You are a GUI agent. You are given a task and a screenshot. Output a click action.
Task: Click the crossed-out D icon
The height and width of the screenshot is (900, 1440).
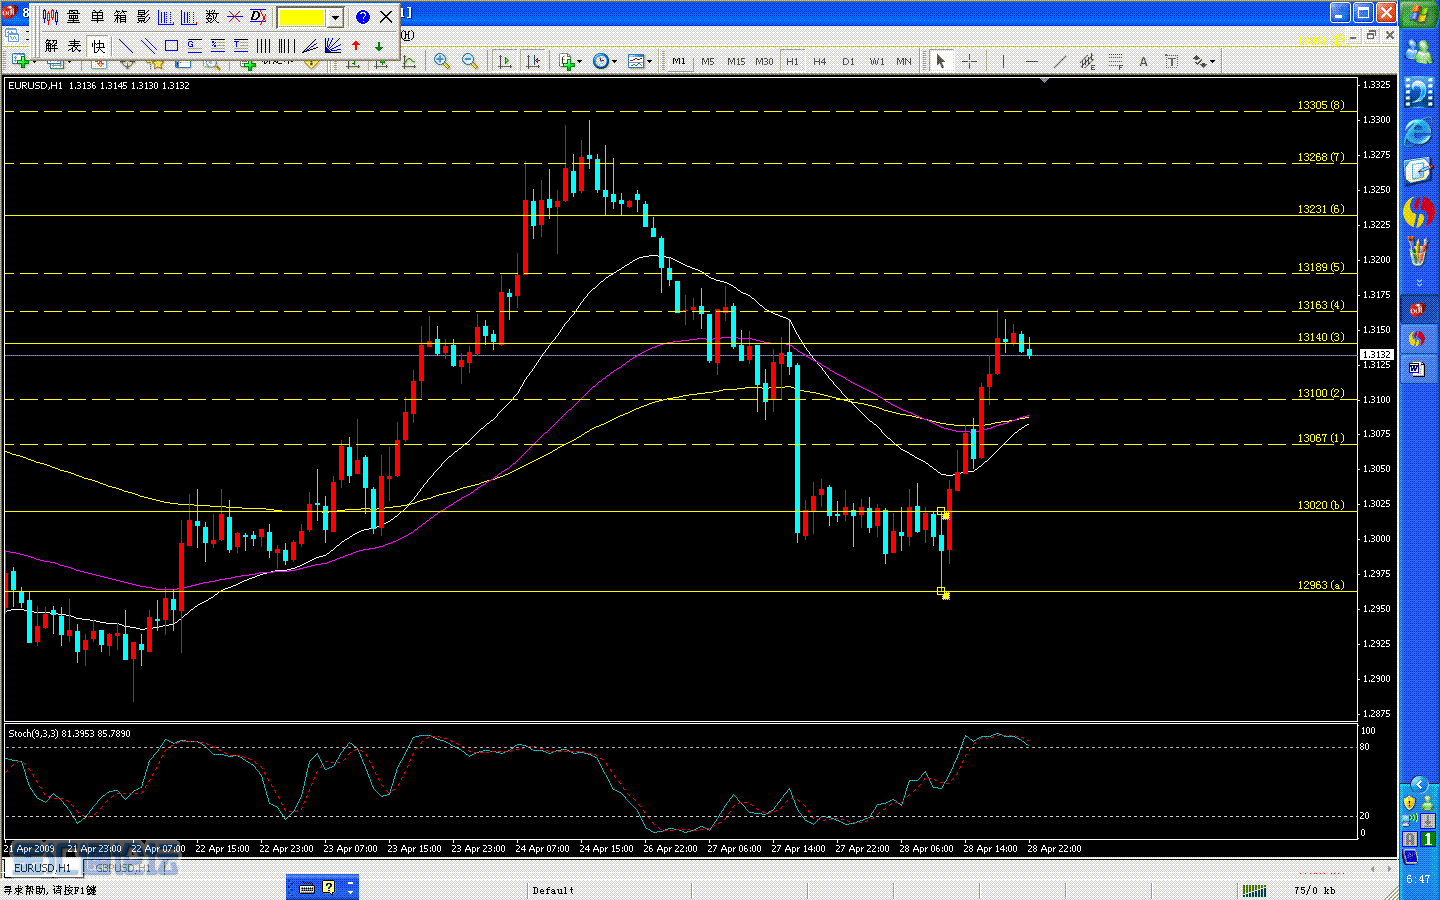click(x=258, y=17)
